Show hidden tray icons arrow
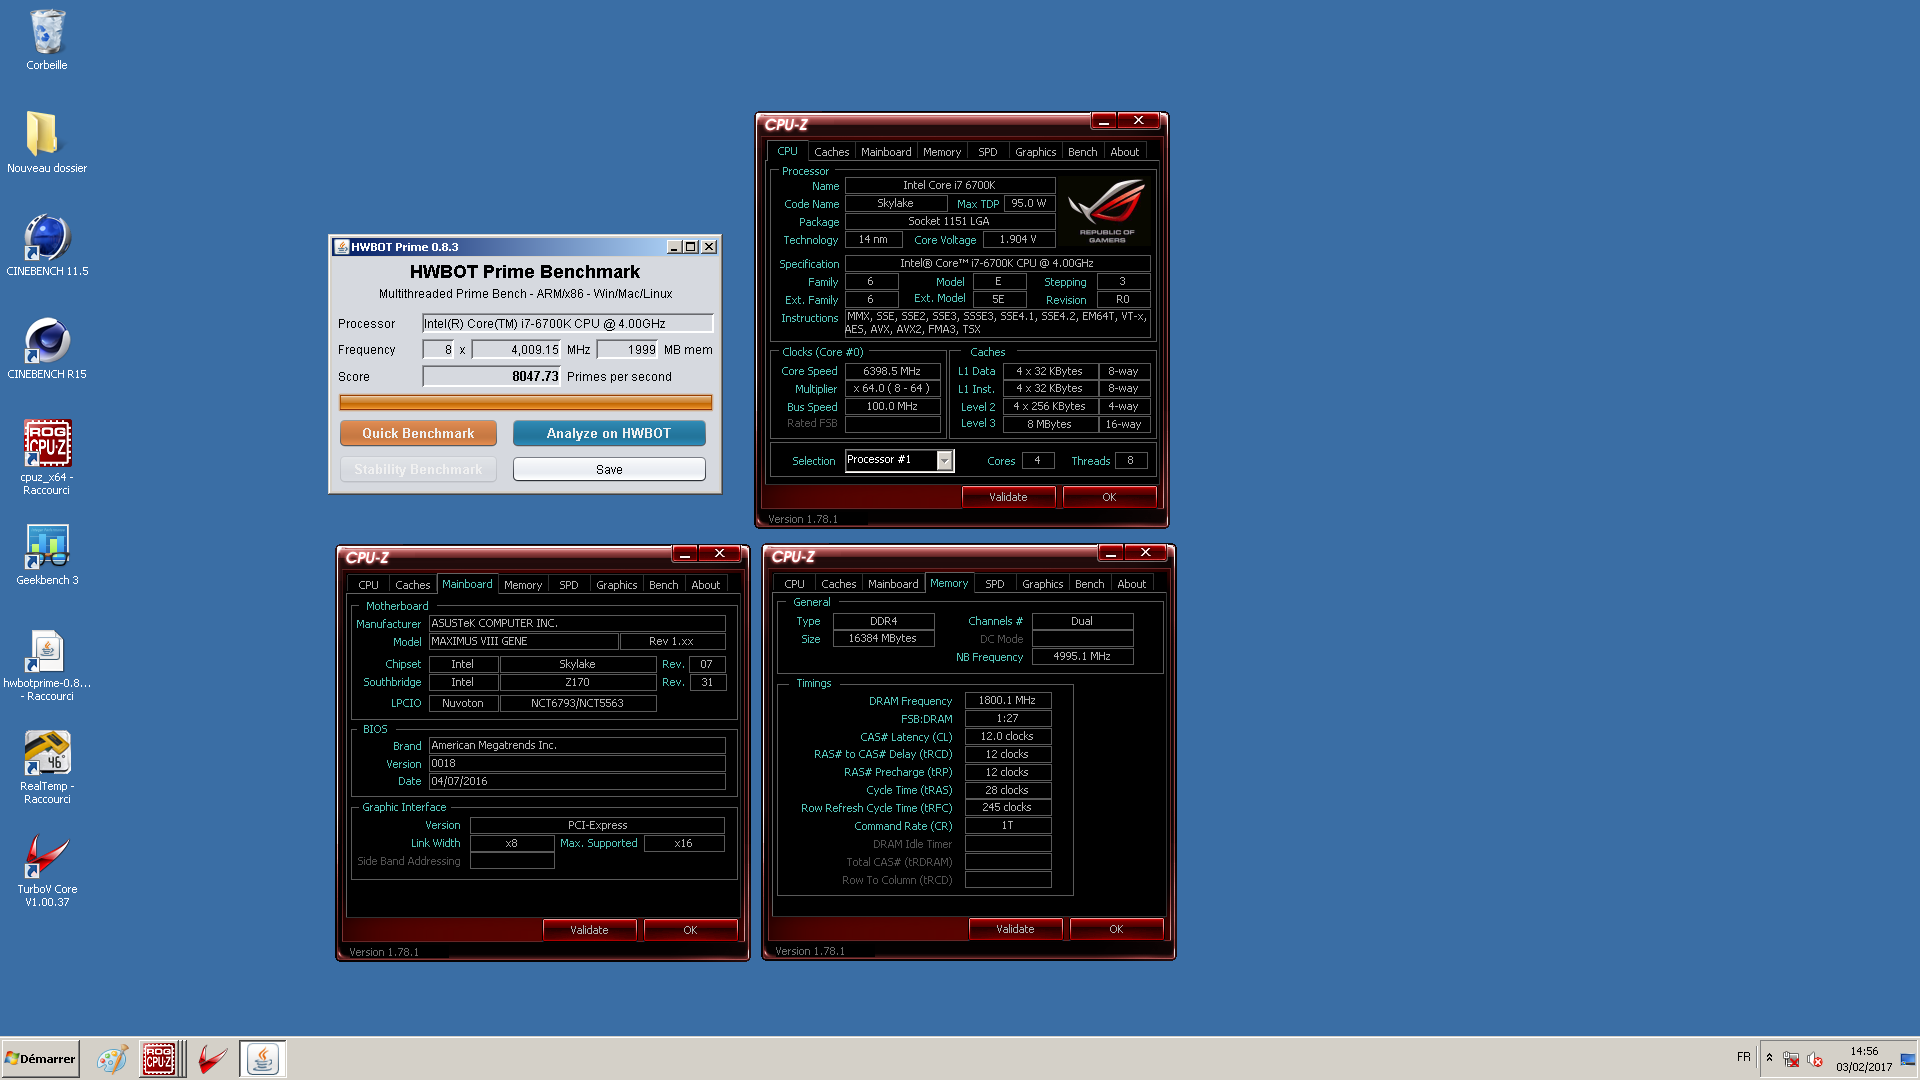 1769,1058
